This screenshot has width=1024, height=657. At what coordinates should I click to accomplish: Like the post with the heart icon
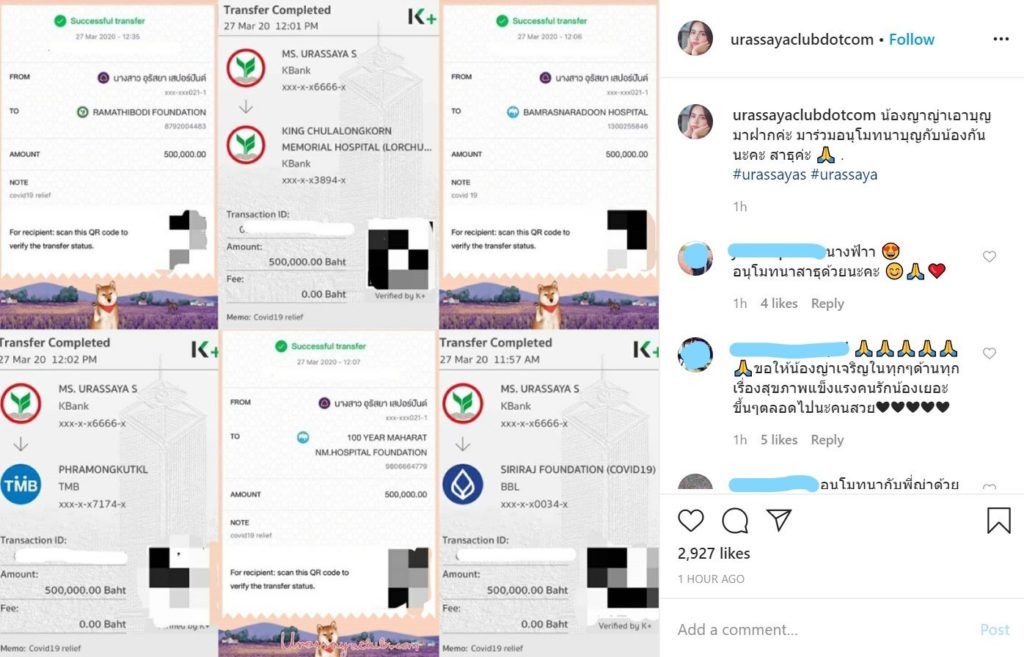tap(690, 520)
